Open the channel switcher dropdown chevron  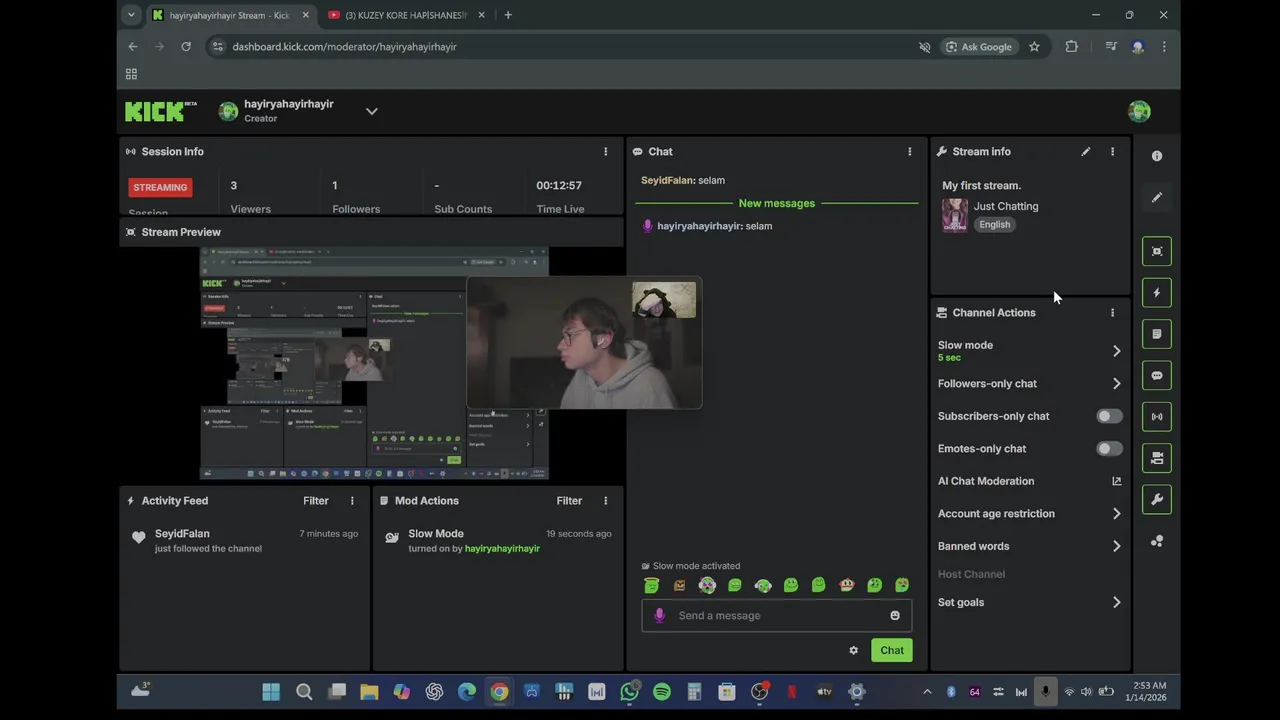(372, 111)
